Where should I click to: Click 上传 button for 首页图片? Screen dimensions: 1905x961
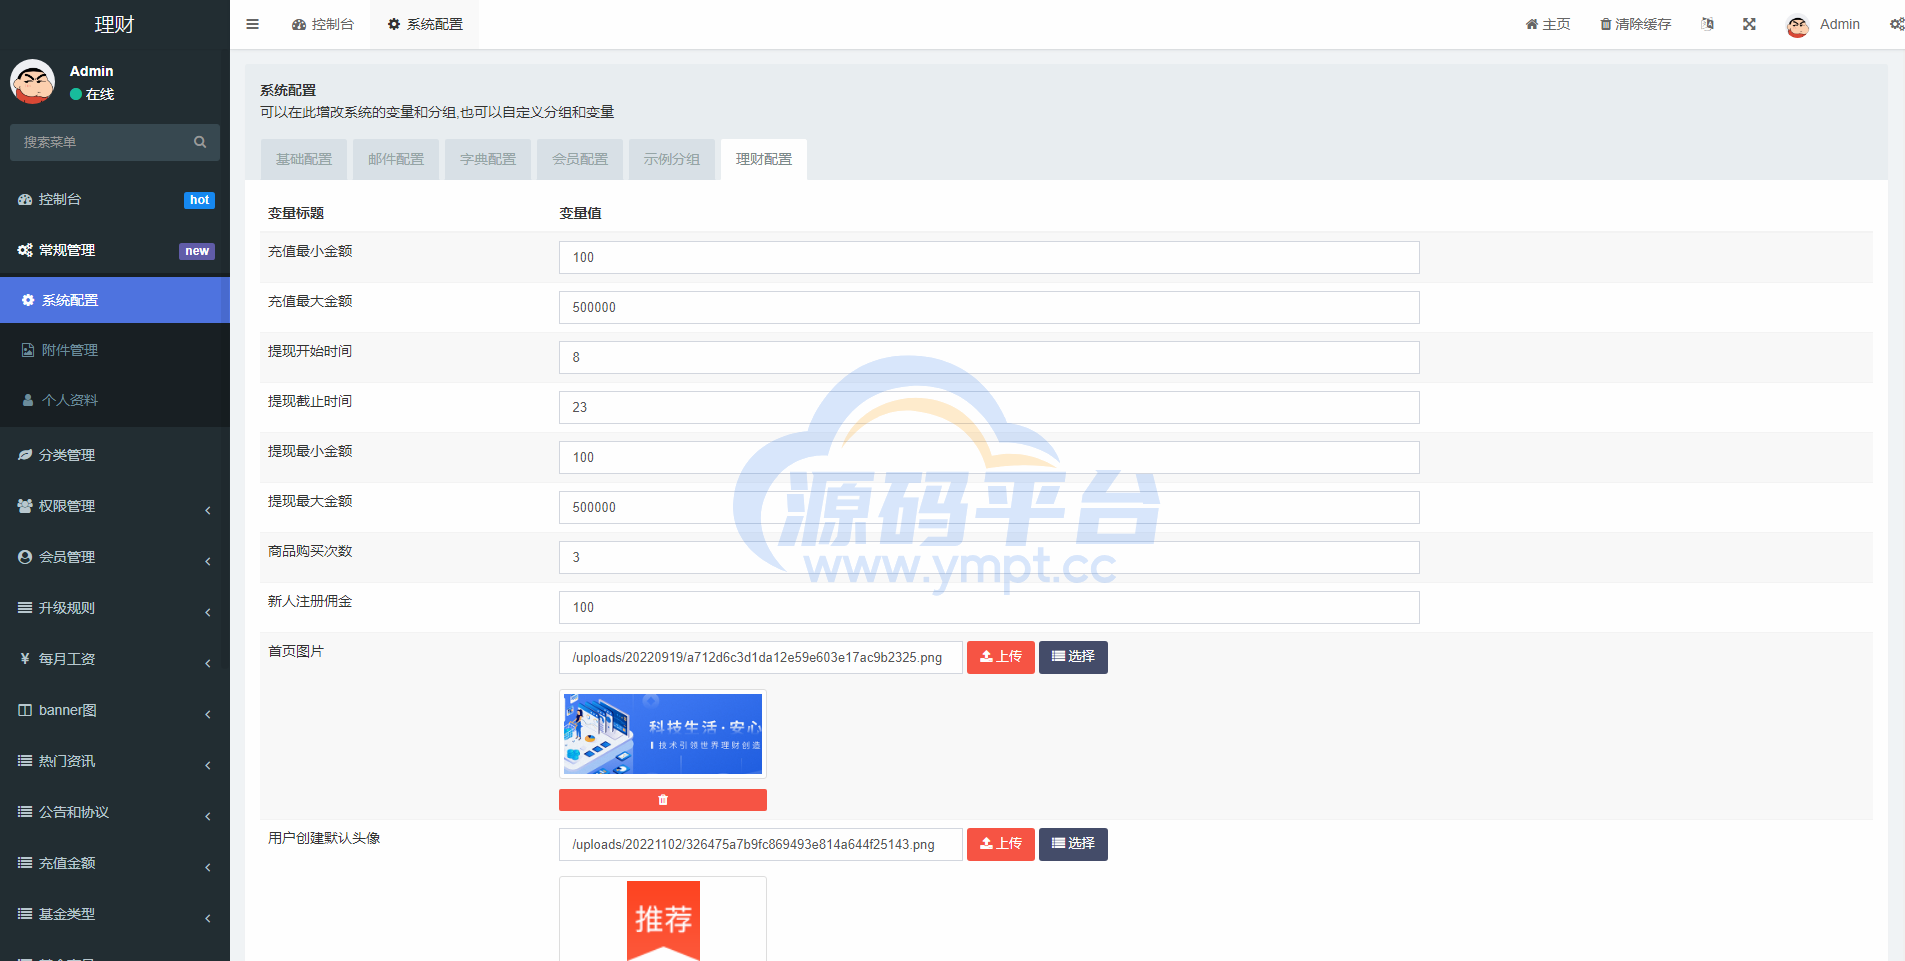point(1001,657)
